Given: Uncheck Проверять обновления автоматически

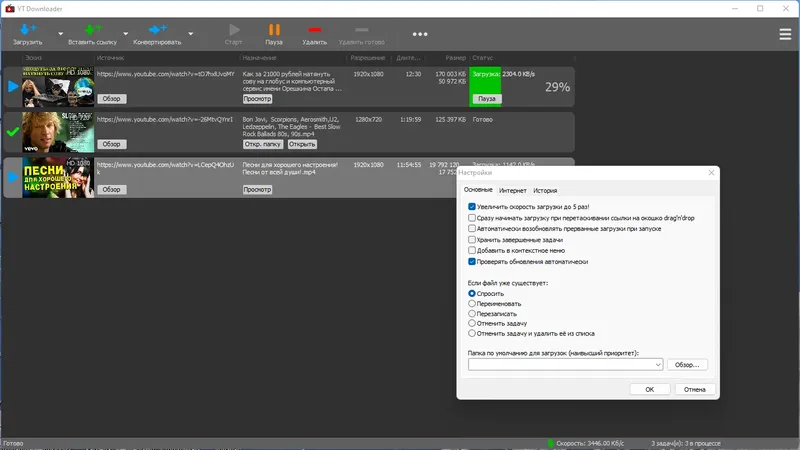Looking at the screenshot, I should coord(472,262).
